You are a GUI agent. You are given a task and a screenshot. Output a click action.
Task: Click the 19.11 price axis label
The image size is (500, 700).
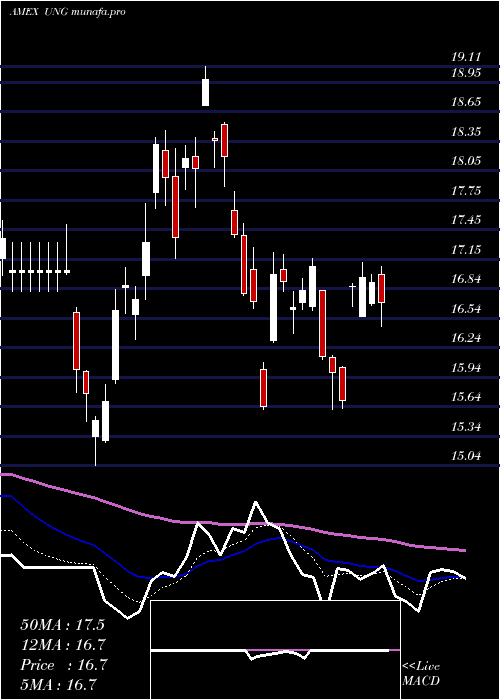pos(466,57)
